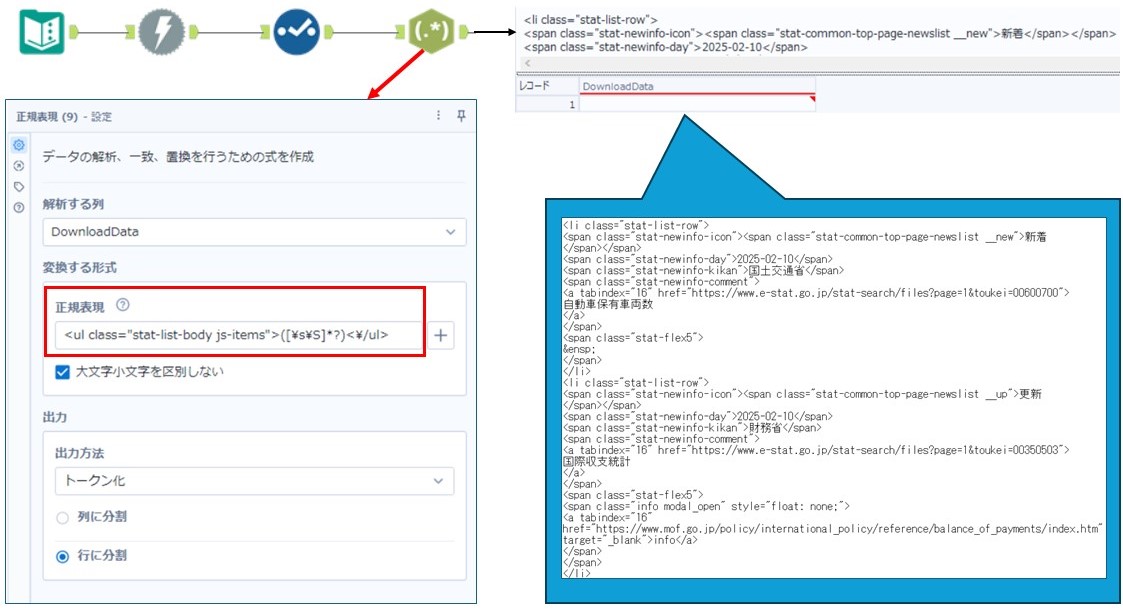This screenshot has height=609, width=1123.
Task: Uncheck 大文字小文字を区別しない checkbox
Action: [63, 372]
